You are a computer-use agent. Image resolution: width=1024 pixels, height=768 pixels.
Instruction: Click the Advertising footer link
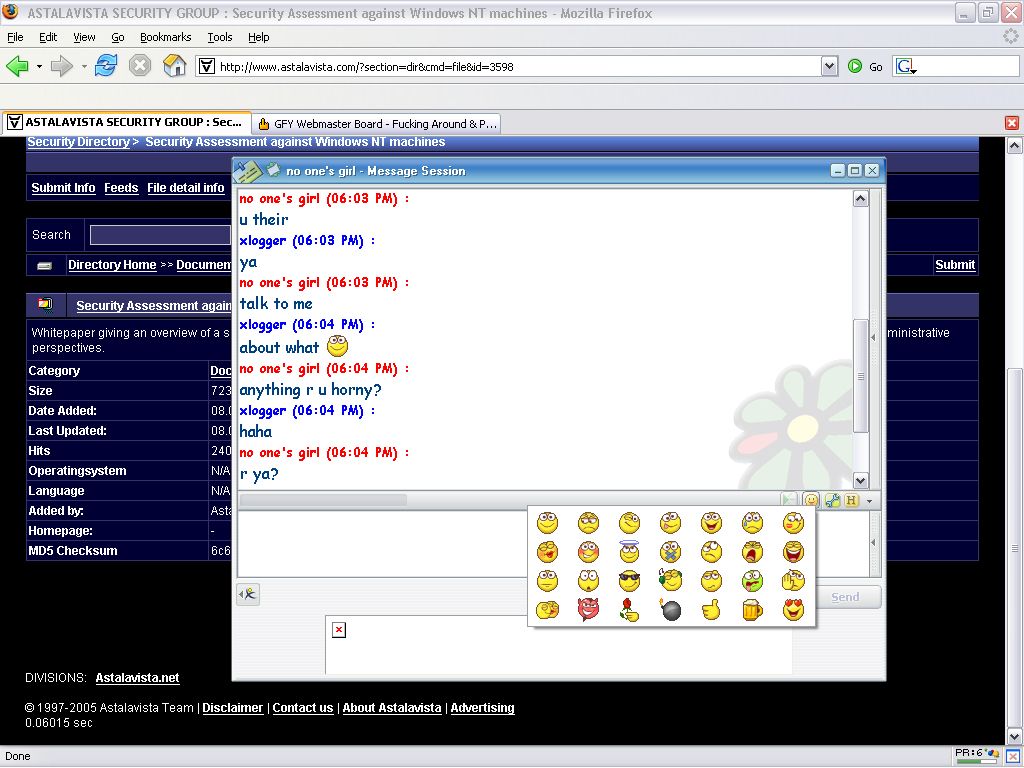(483, 708)
